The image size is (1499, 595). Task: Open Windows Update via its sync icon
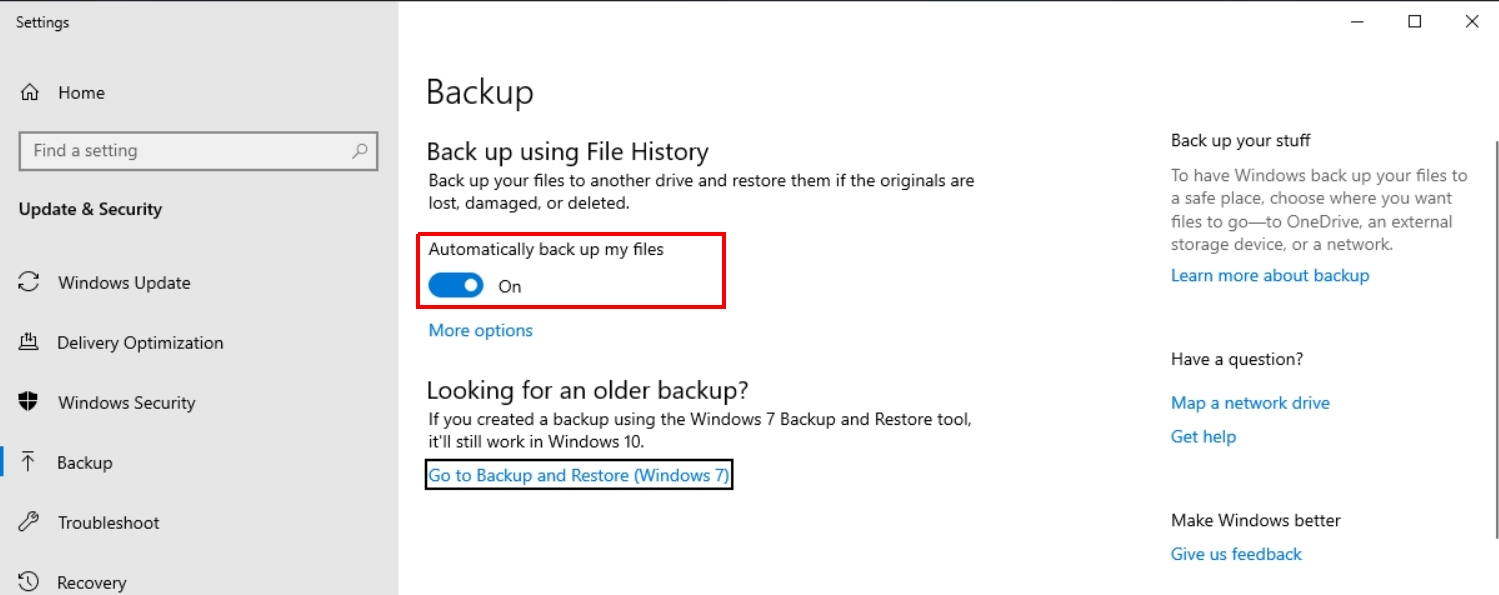pyautogui.click(x=29, y=282)
